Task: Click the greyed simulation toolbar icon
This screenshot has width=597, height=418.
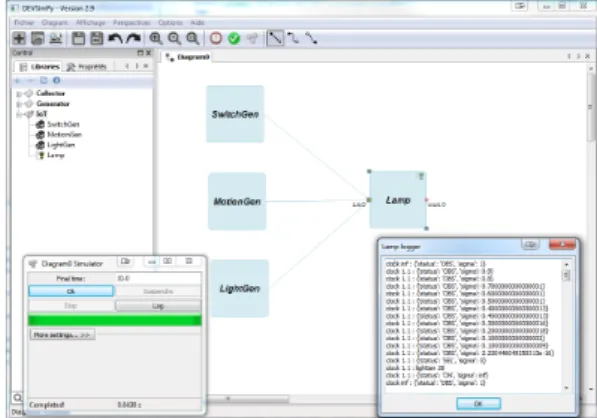Action: (252, 38)
